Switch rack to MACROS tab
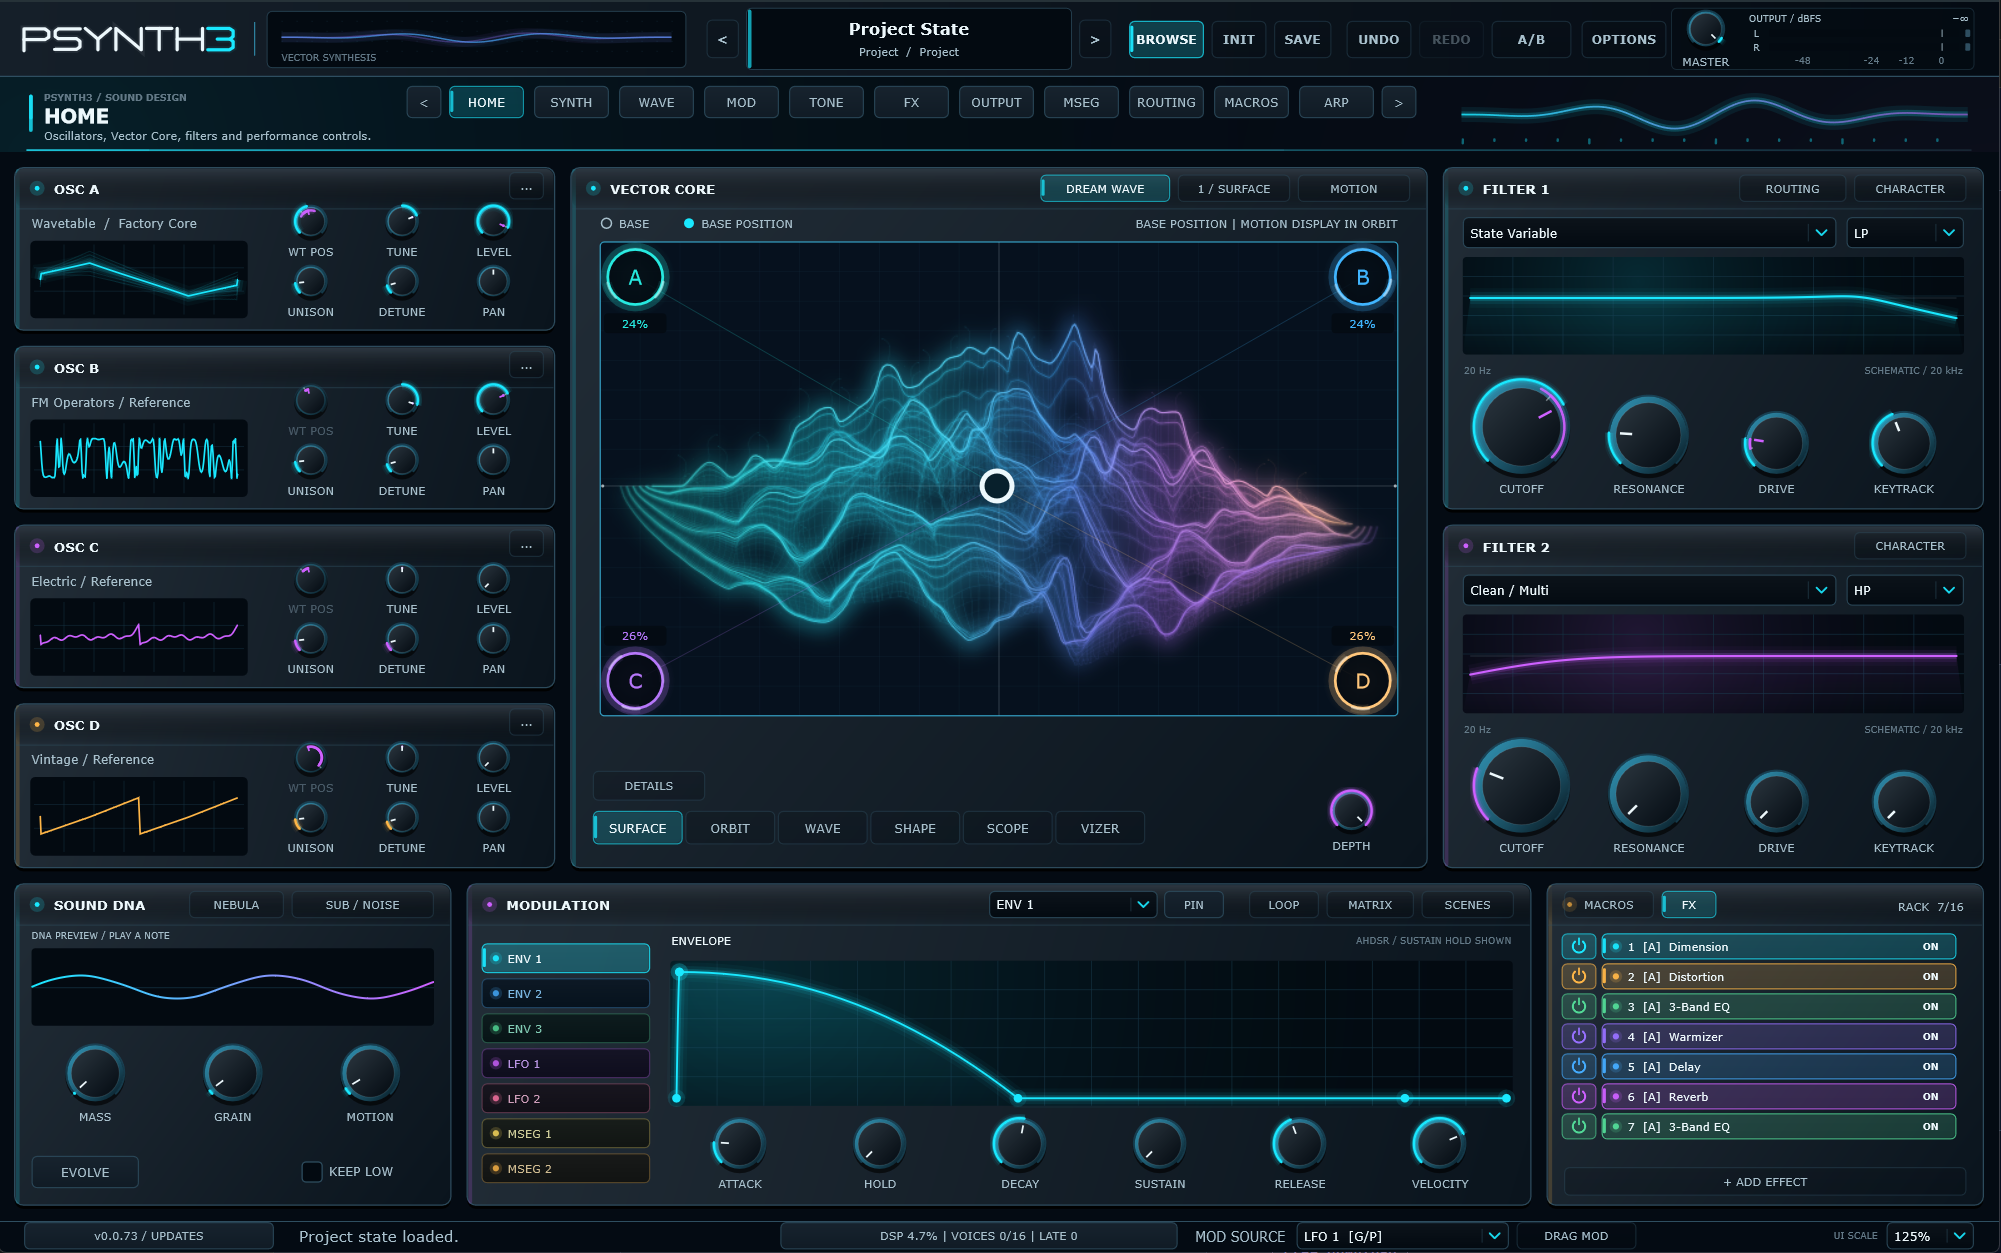This screenshot has height=1253, width=2001. pos(1607,905)
